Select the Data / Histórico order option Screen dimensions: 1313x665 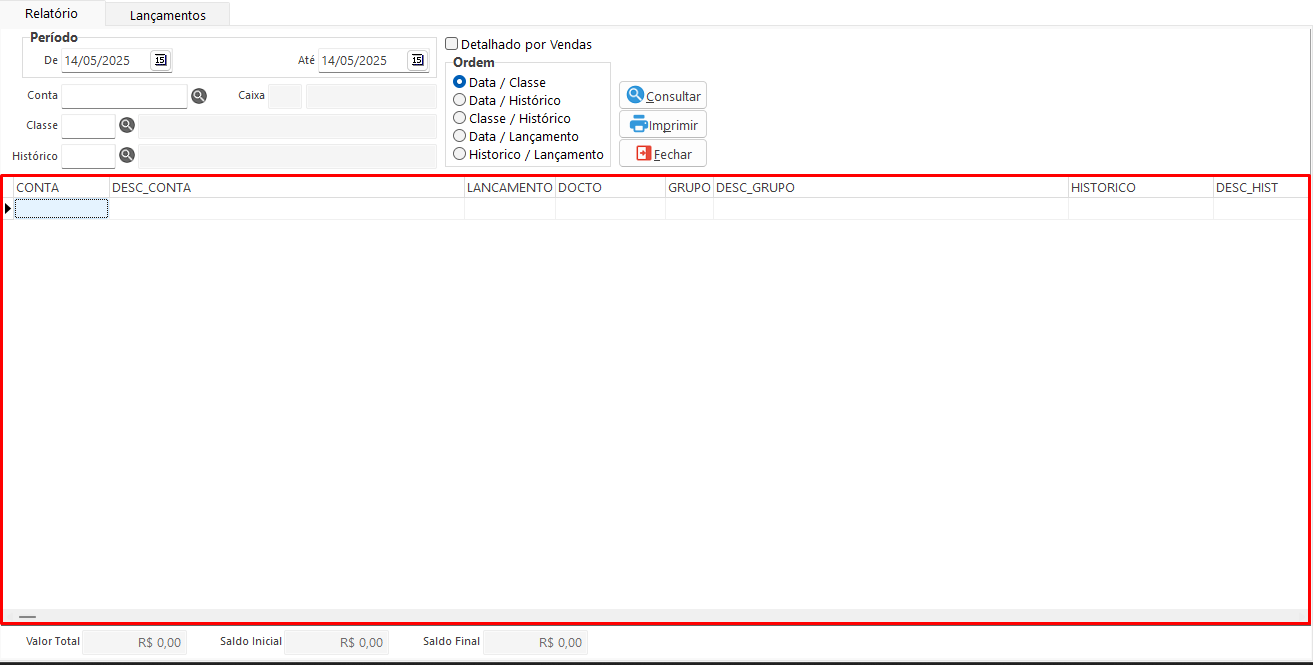(460, 100)
